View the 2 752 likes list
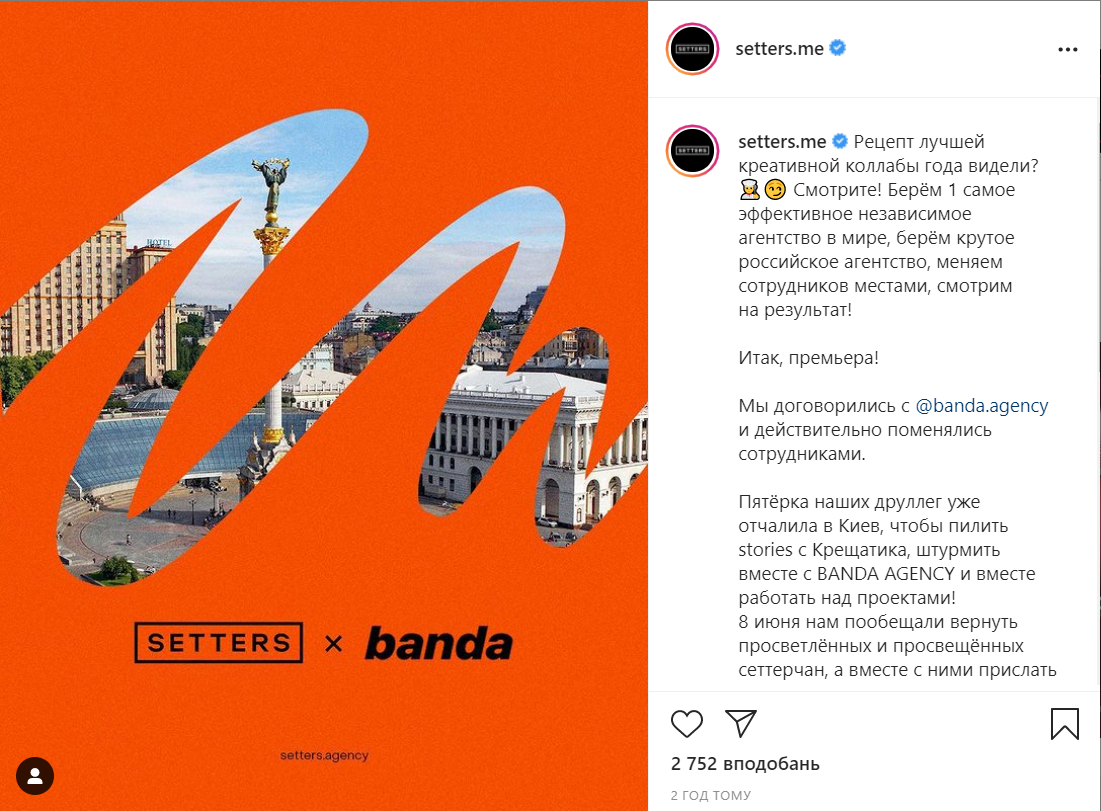 click(745, 764)
